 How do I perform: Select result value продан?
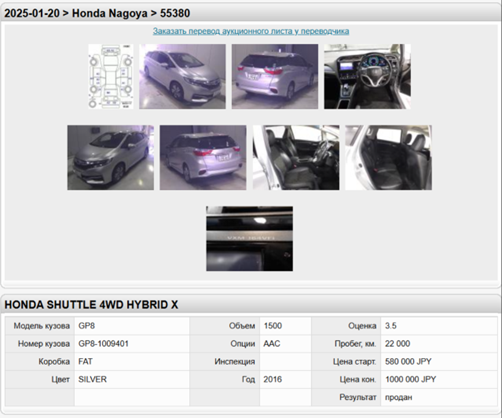[398, 397]
